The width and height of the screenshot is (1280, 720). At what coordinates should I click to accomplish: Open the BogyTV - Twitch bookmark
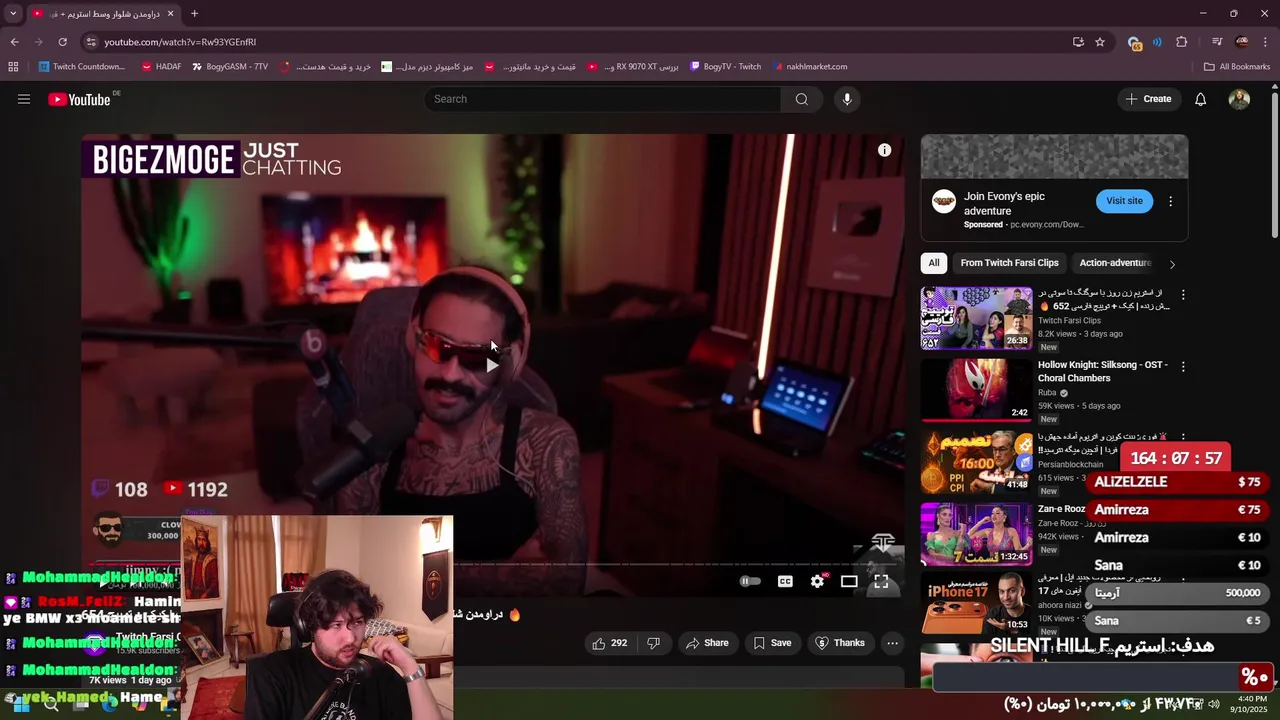(x=725, y=67)
